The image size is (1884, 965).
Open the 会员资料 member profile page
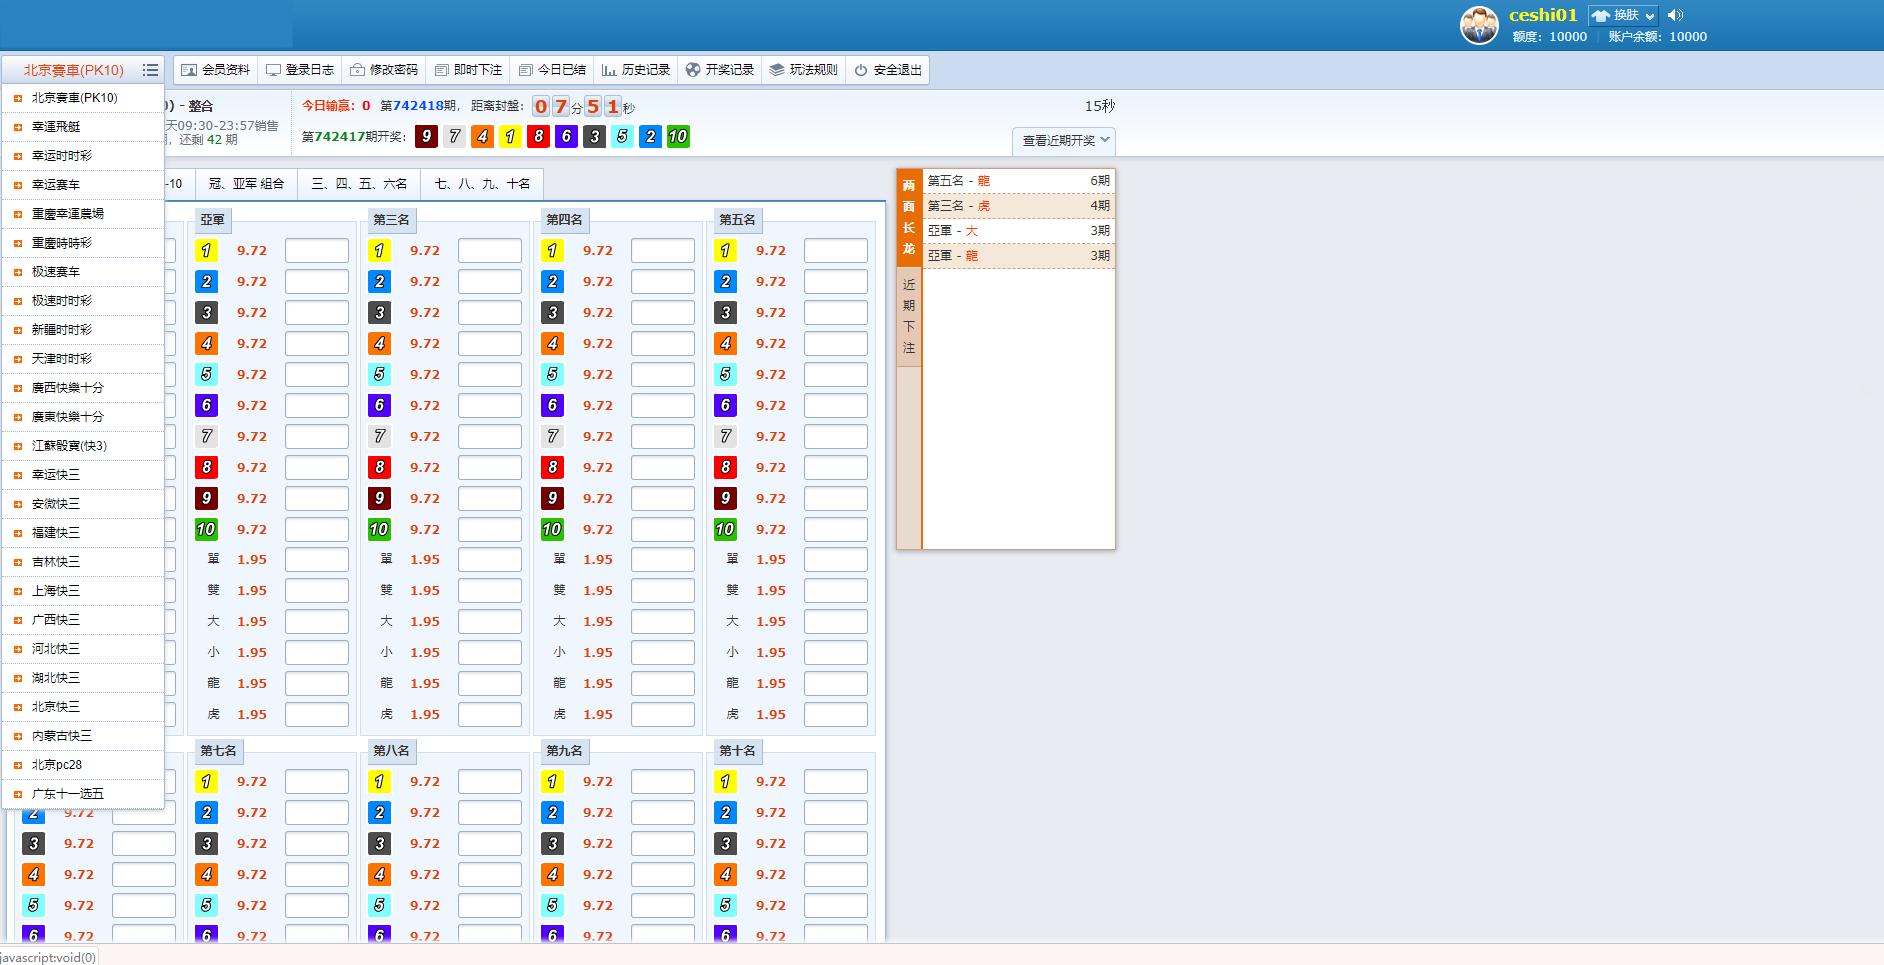click(215, 70)
